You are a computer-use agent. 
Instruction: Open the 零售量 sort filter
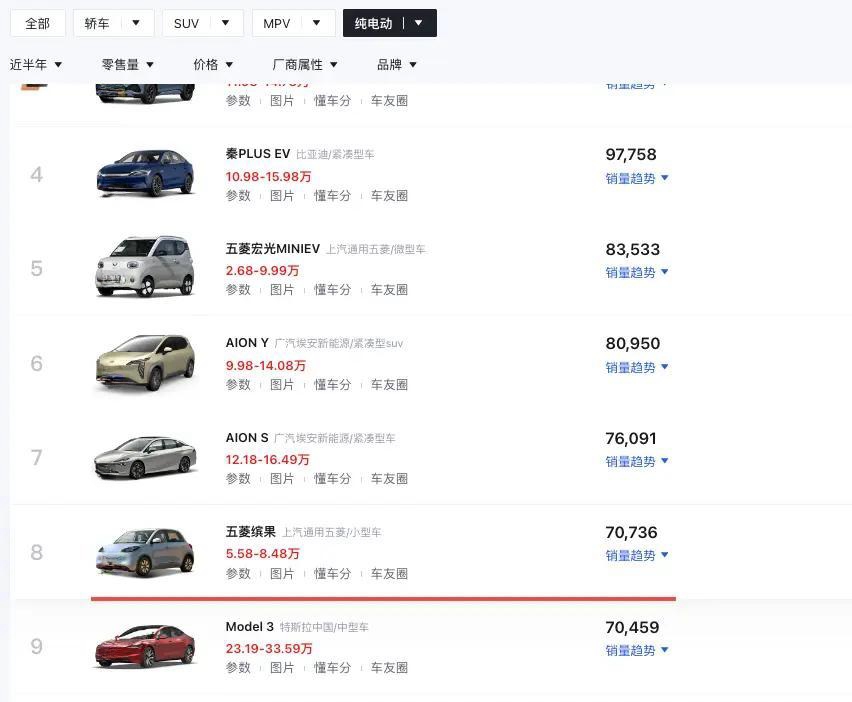[128, 65]
